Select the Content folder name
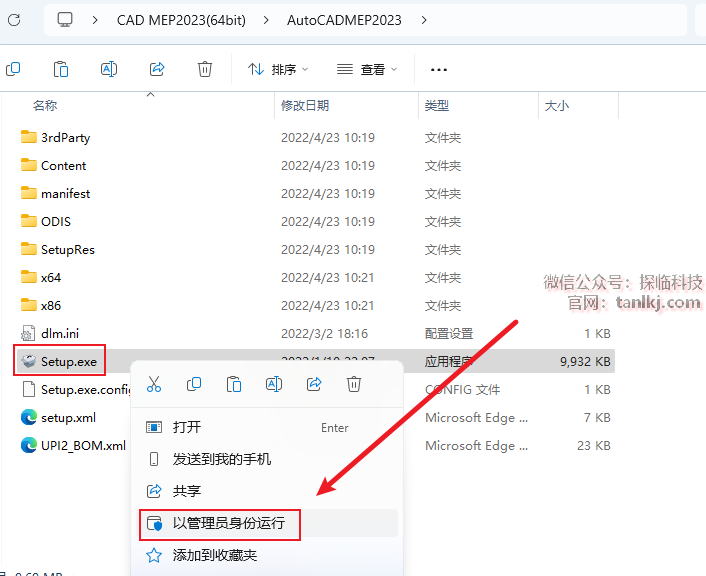Viewport: 706px width, 576px height. 63,165
